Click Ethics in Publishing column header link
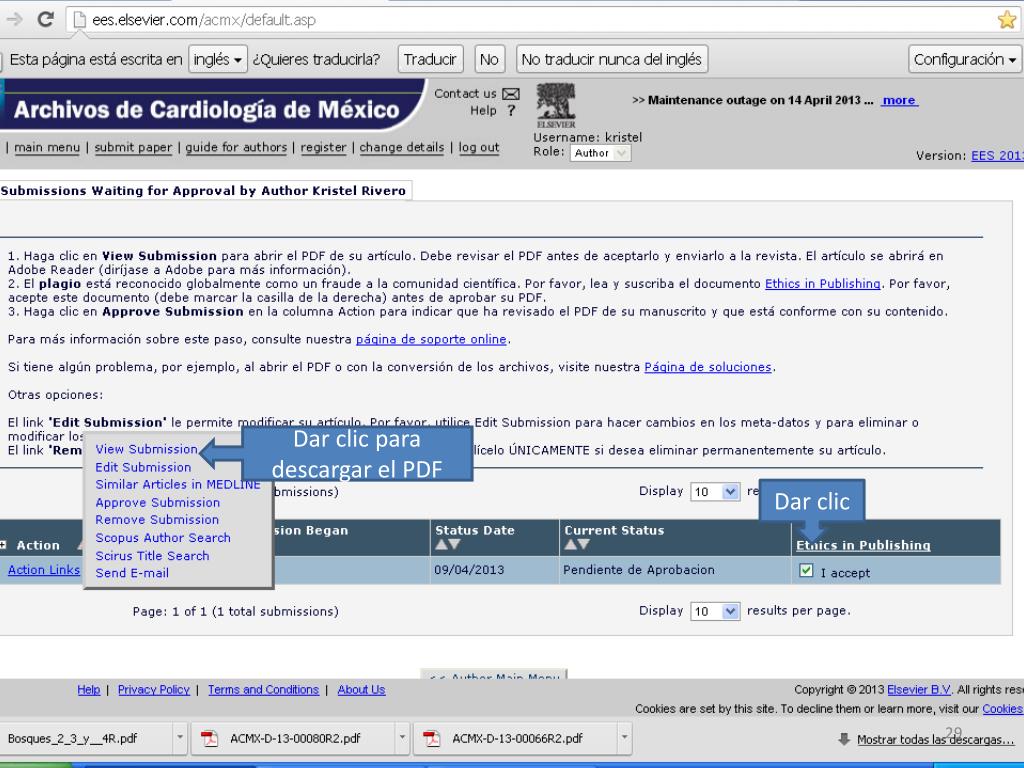Viewport: 1024px width, 768px height. tap(863, 545)
